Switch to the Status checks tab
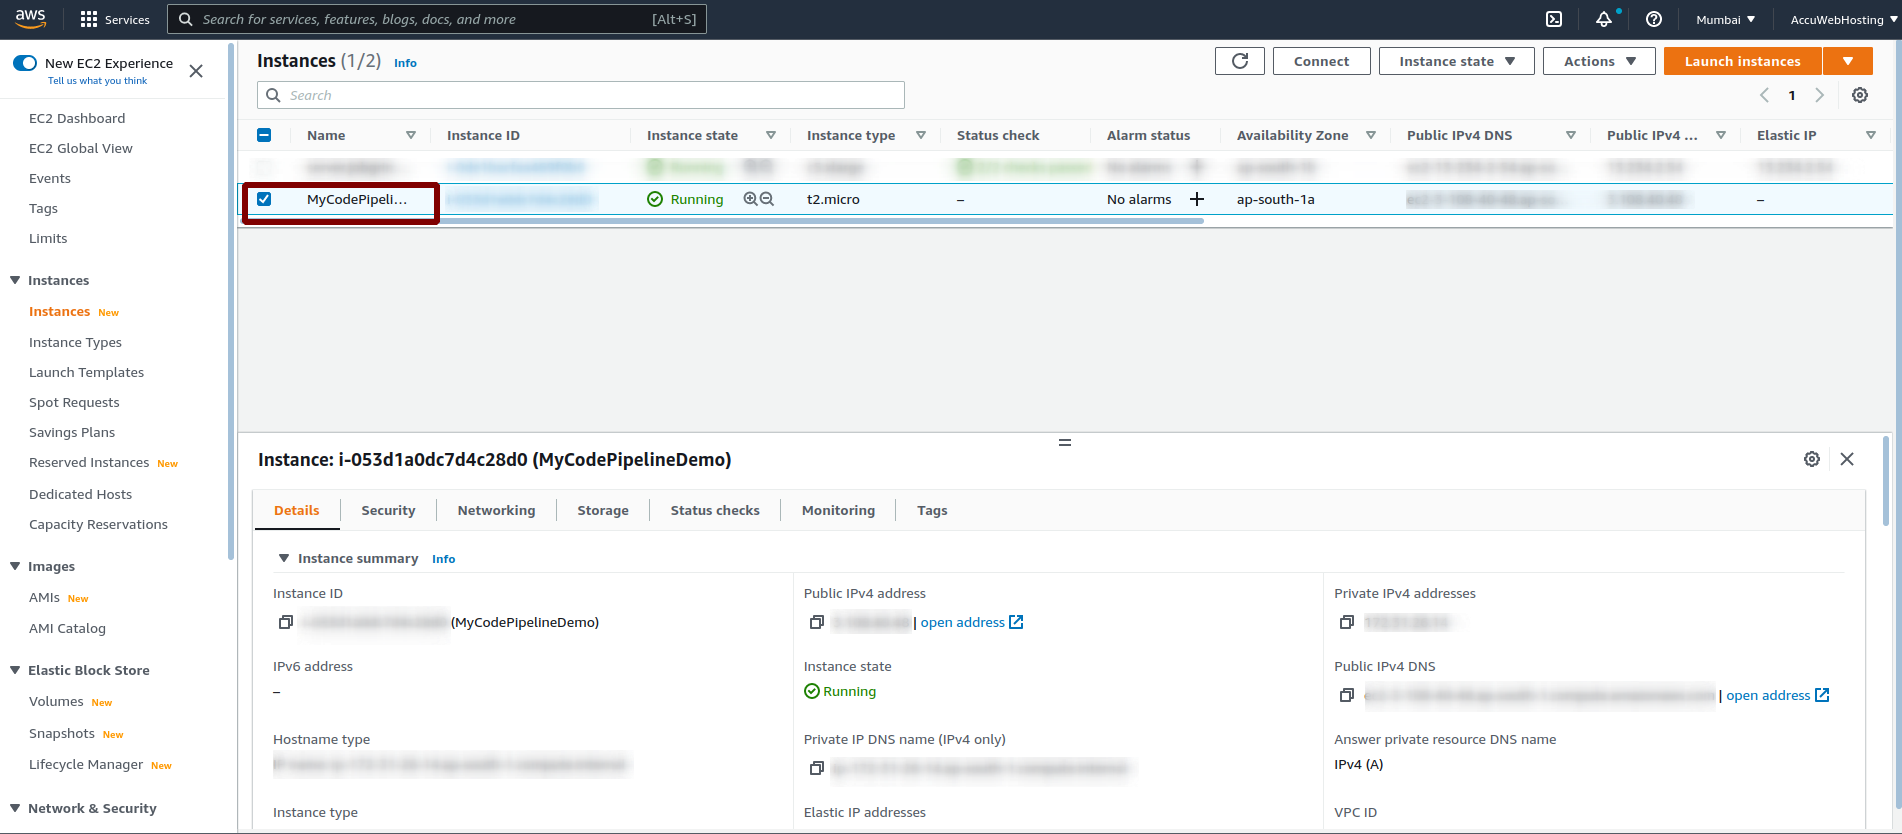This screenshot has width=1902, height=834. [x=715, y=510]
